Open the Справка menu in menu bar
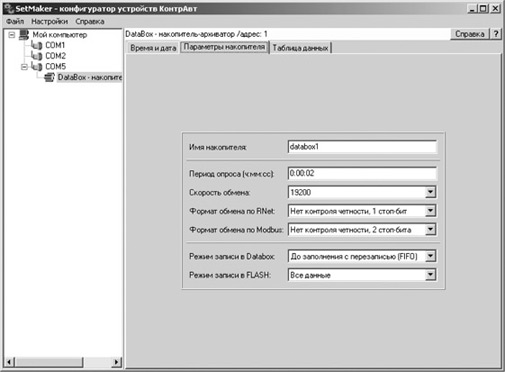This screenshot has width=505, height=372. [90, 22]
